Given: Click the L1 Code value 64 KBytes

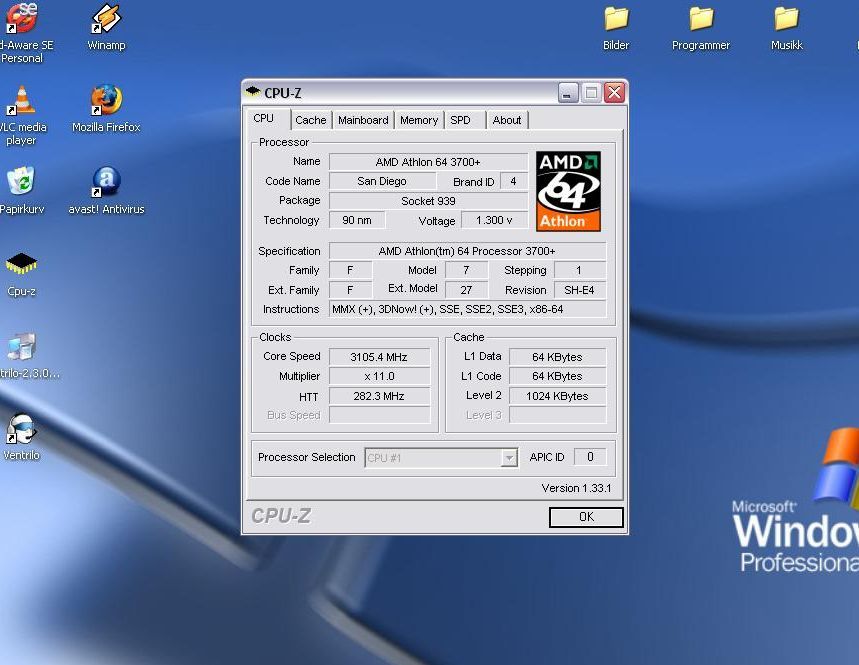Looking at the screenshot, I should point(557,376).
